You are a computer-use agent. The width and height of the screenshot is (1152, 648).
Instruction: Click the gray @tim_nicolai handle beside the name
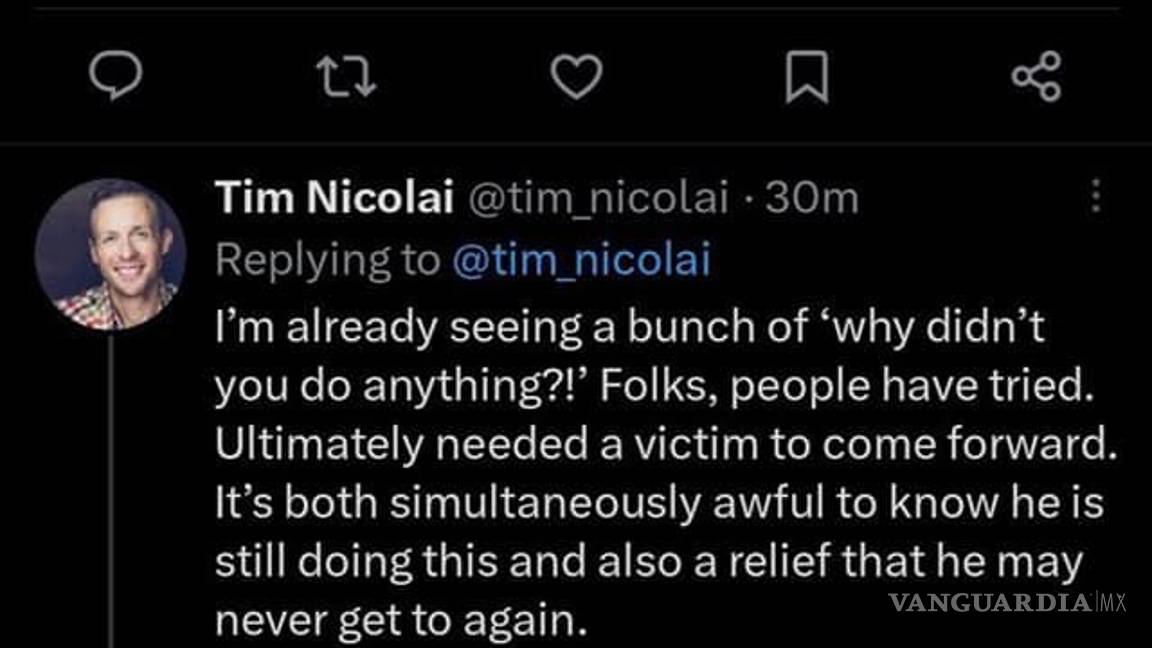pyautogui.click(x=597, y=199)
